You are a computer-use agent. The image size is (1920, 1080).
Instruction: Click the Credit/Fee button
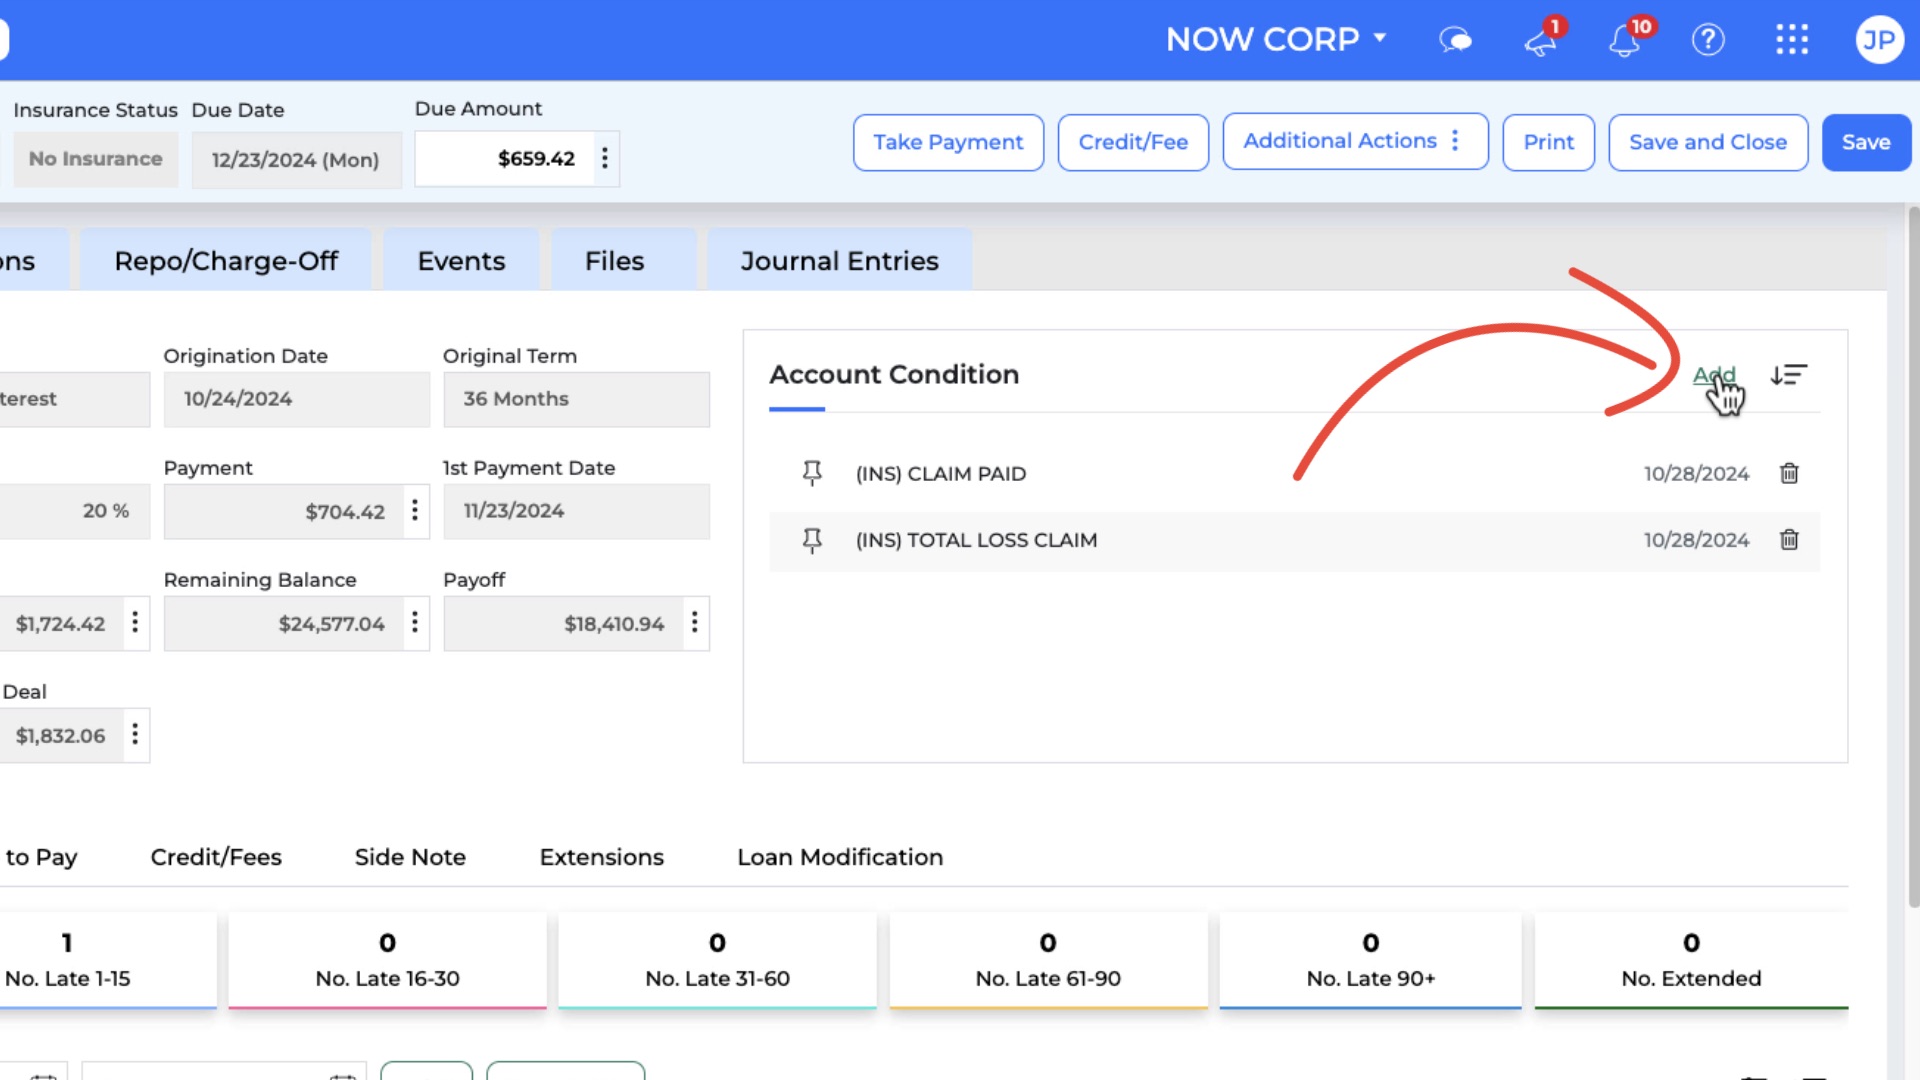click(x=1133, y=142)
